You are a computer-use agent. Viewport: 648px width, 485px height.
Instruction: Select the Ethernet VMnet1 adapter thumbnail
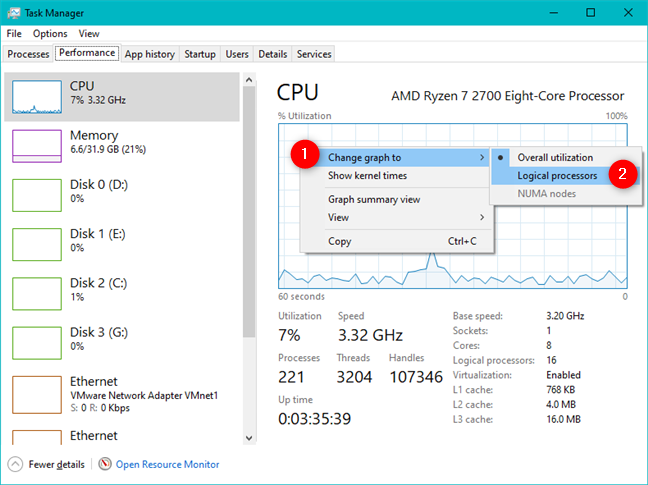[x=37, y=395]
